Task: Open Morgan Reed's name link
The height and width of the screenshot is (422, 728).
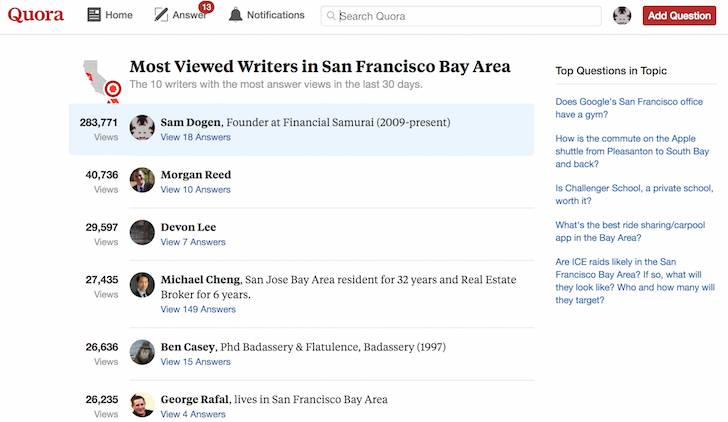Action: click(x=196, y=175)
